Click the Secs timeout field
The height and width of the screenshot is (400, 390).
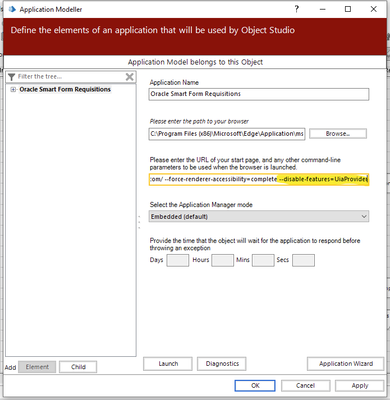[x=303, y=260]
